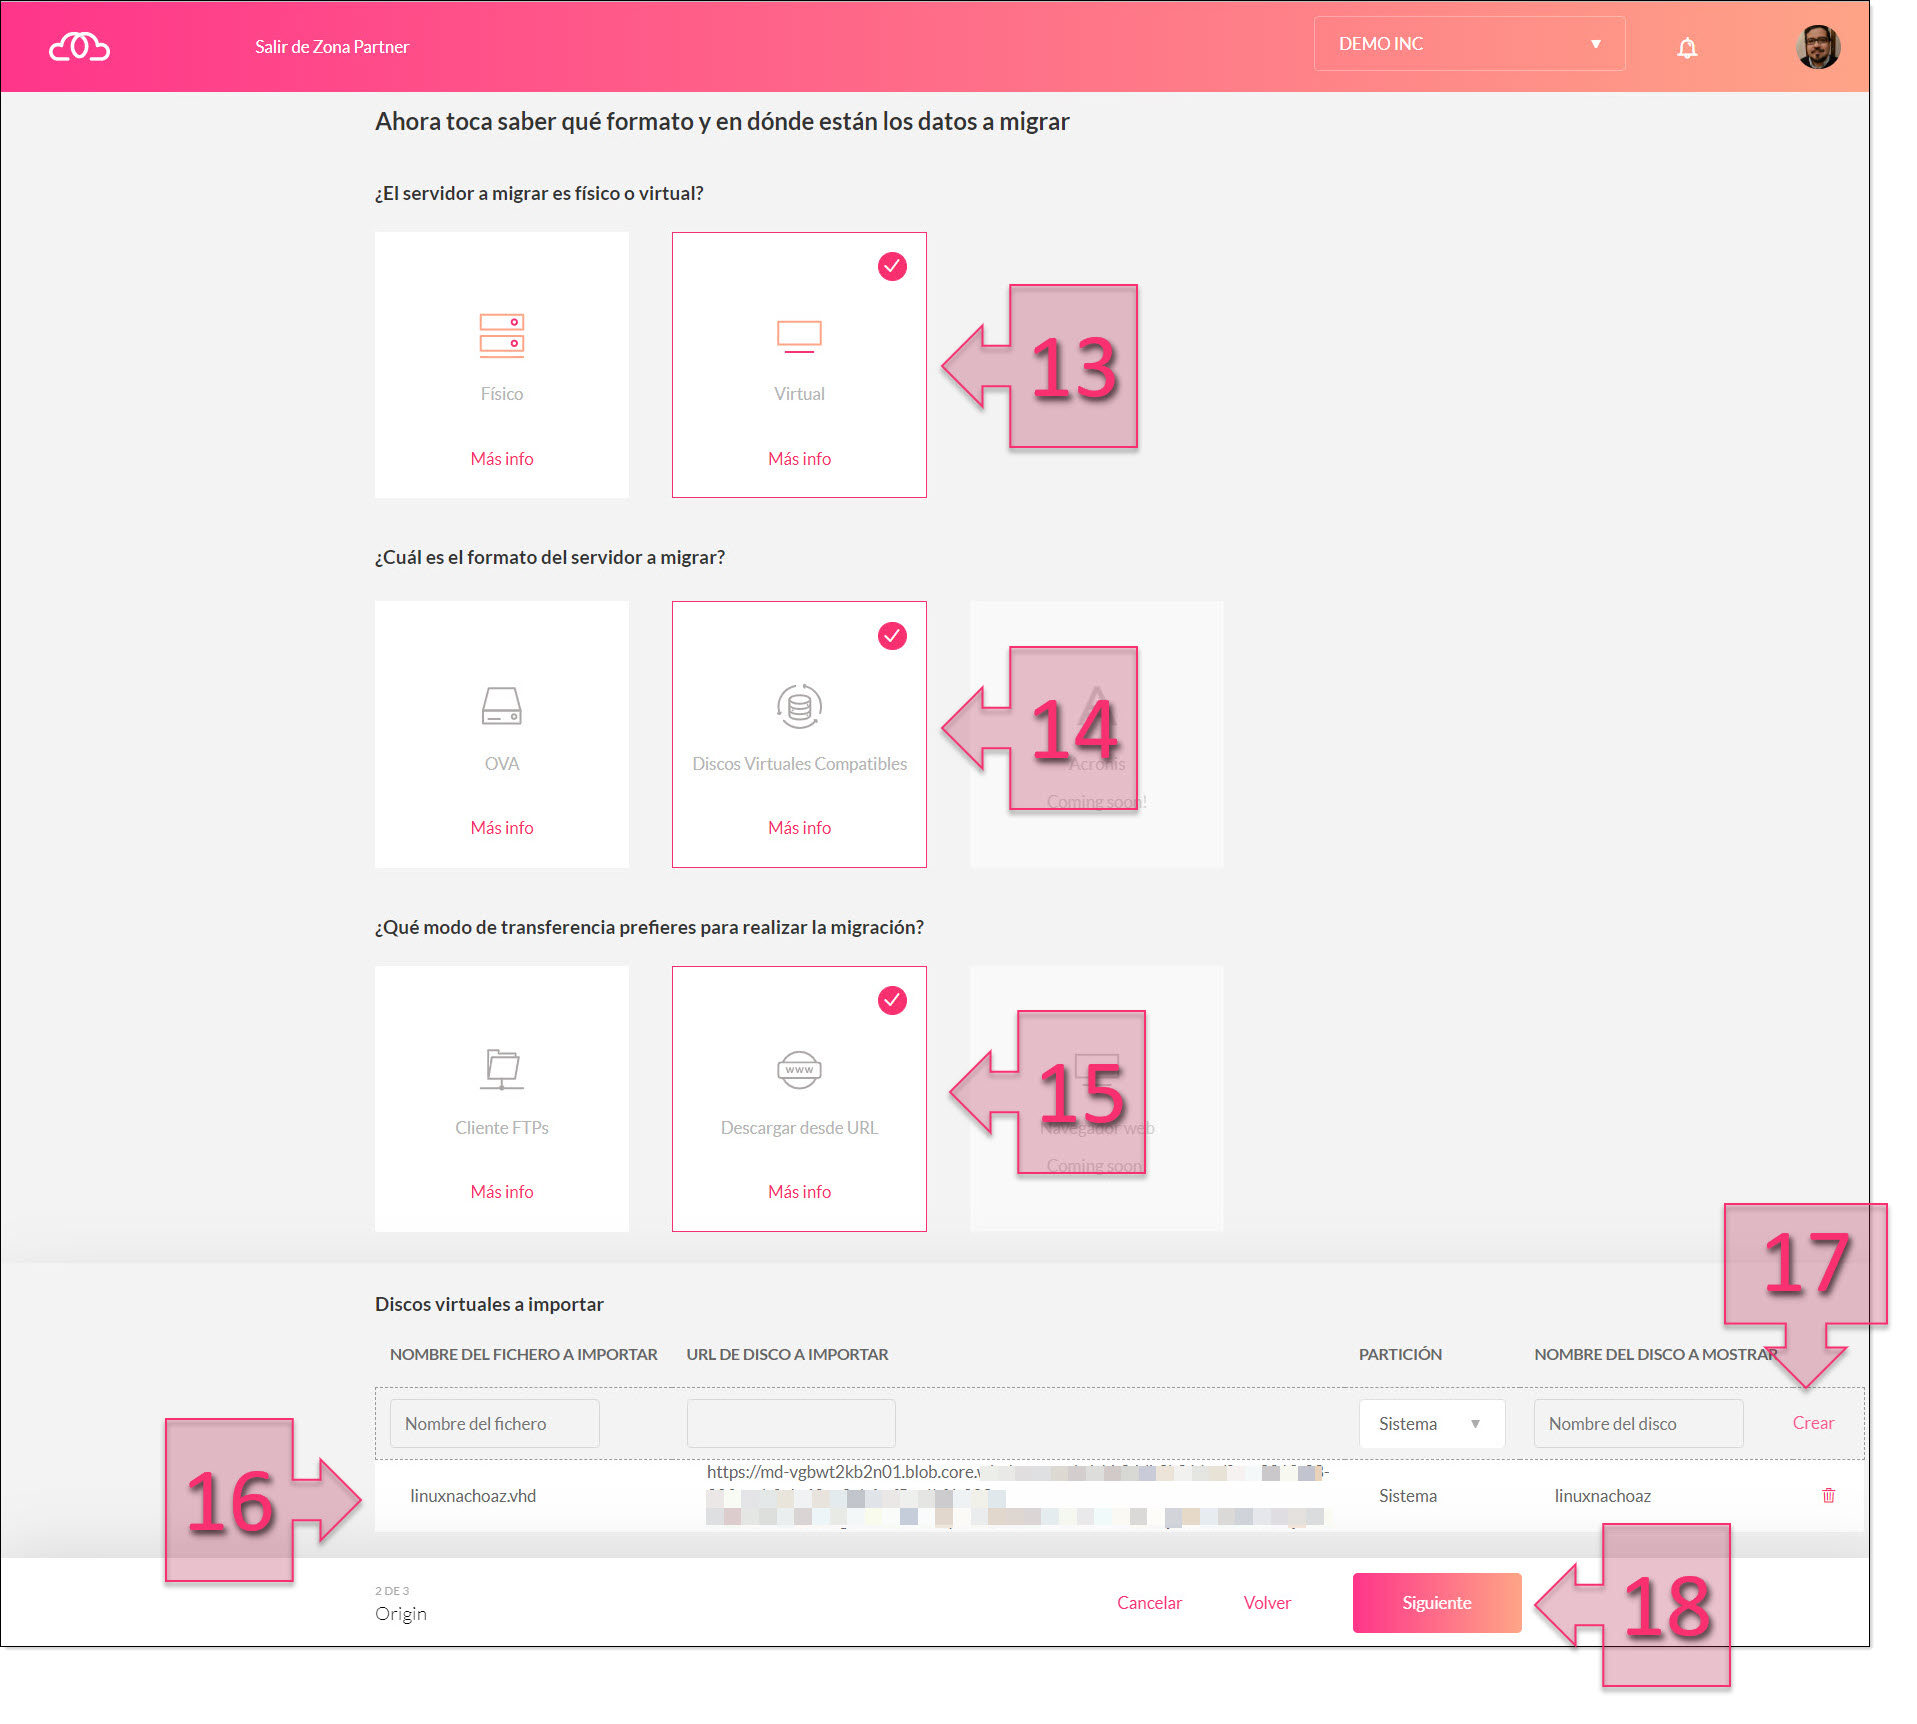1917x1724 pixels.
Task: Click Cancelar to abort migration
Action: point(1148,1602)
